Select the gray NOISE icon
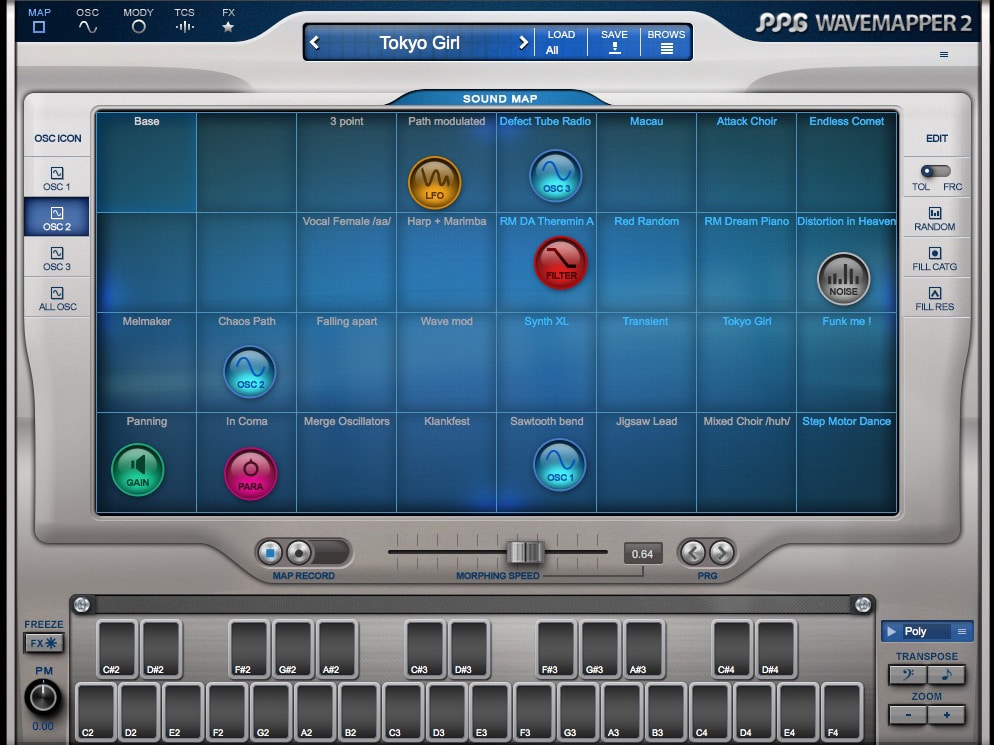994x745 pixels. click(x=843, y=279)
